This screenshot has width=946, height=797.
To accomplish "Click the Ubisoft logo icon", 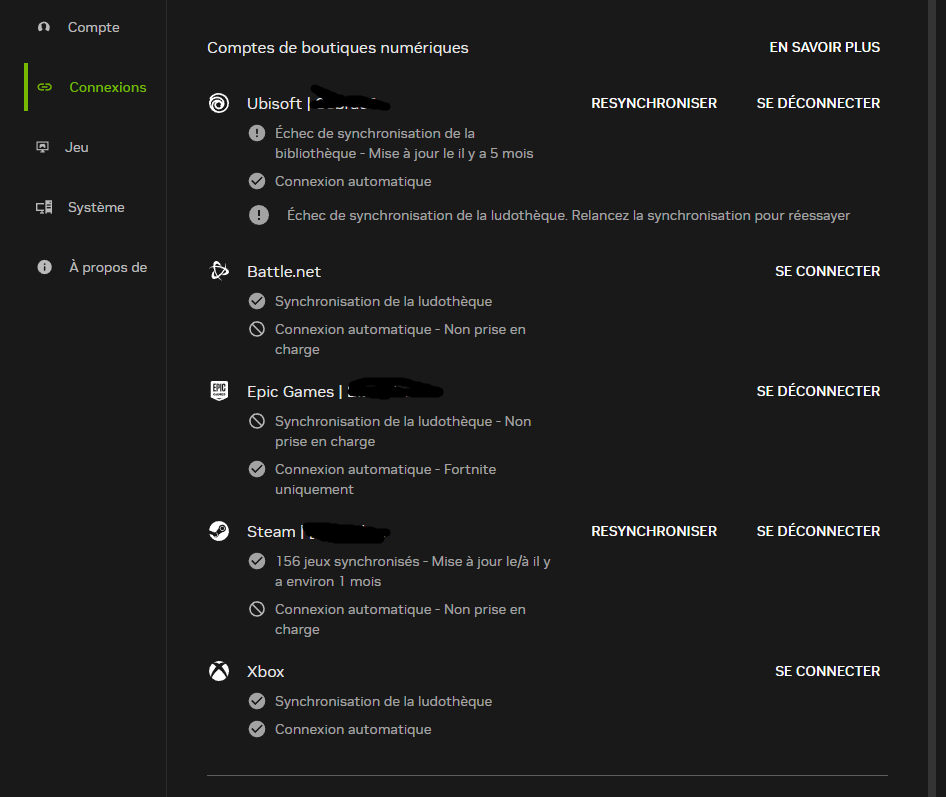I will pos(219,103).
